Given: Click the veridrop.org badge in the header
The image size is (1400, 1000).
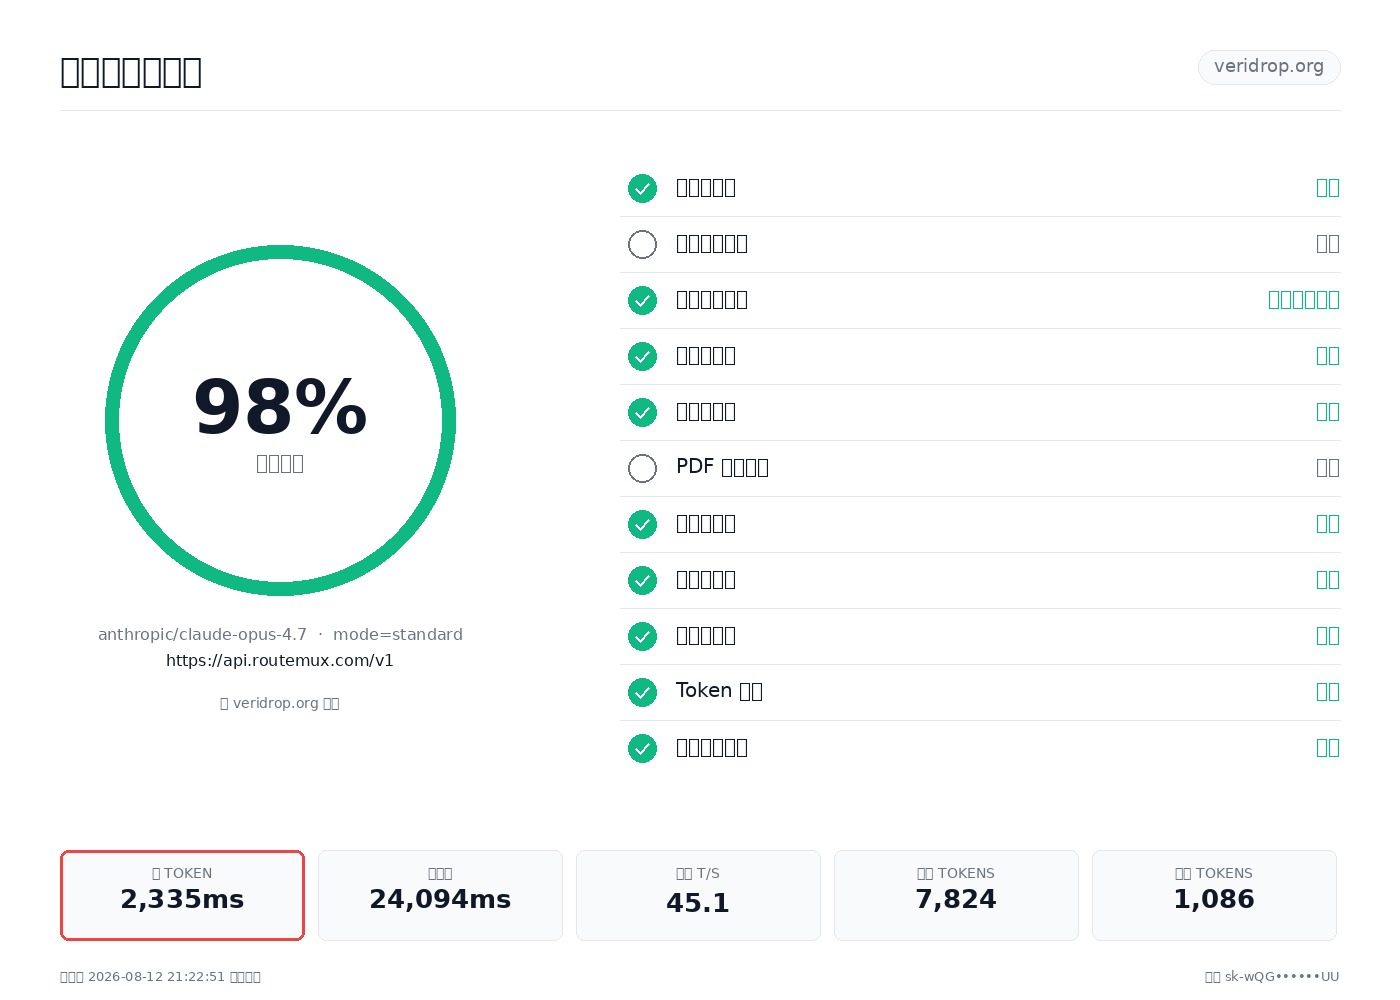Looking at the screenshot, I should (x=1269, y=67).
